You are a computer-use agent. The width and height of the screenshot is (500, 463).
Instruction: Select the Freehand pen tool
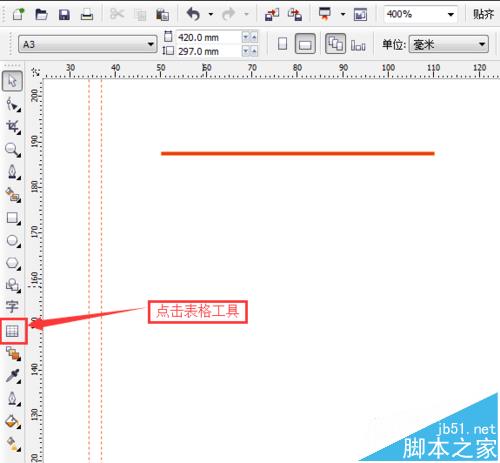[13, 172]
